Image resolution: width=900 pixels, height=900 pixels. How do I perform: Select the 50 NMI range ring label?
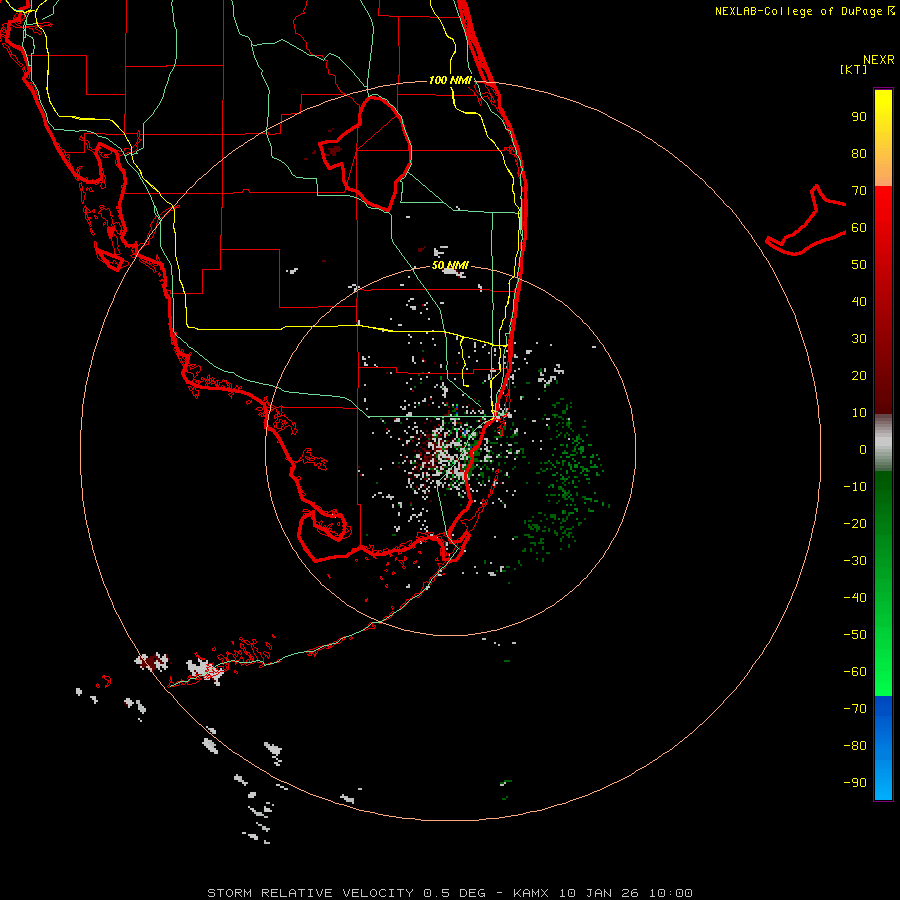[x=451, y=265]
